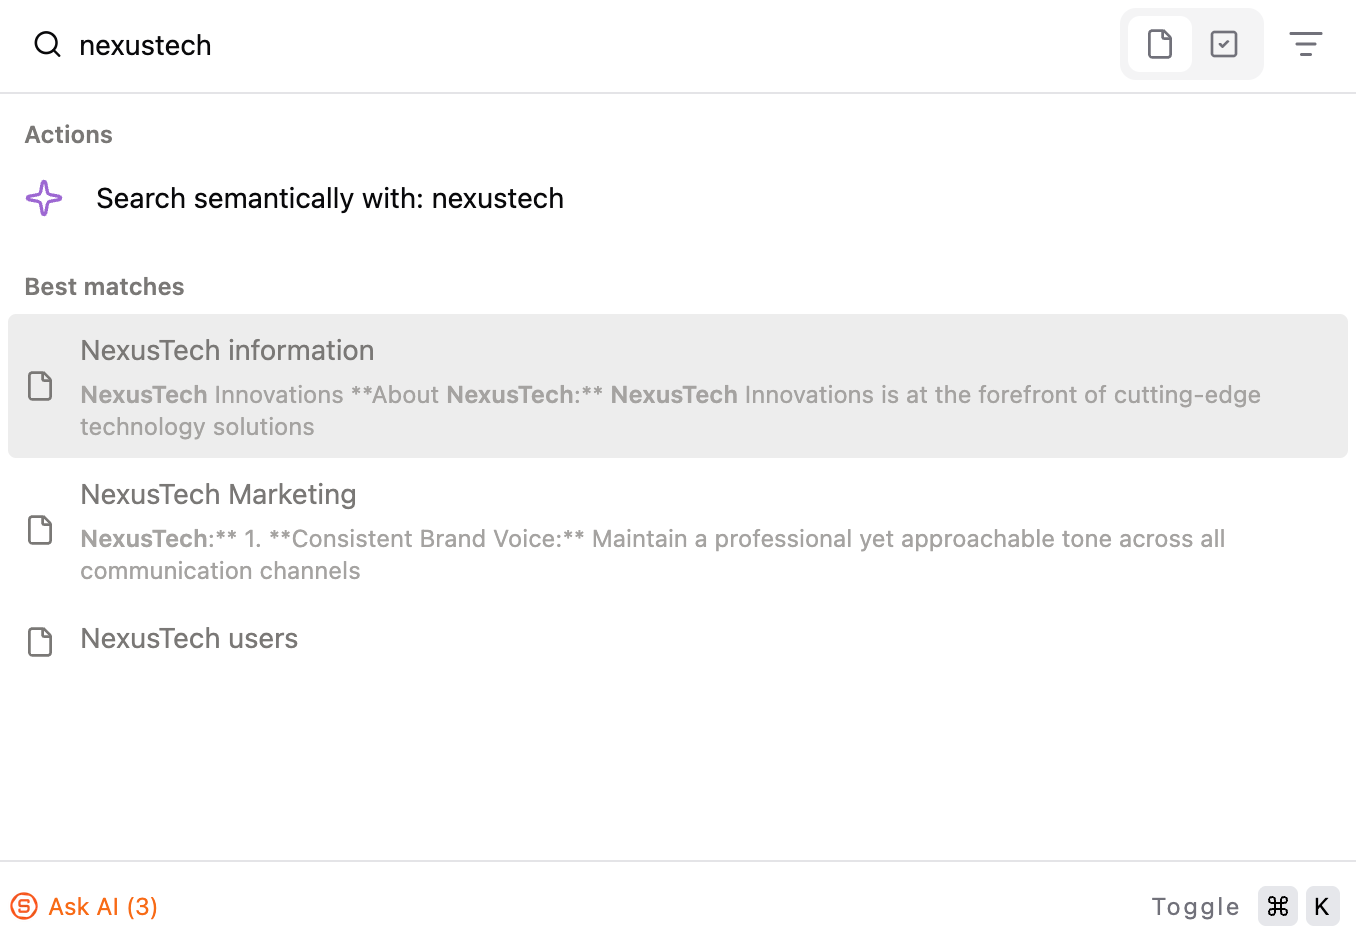
Task: Switch to notes filter document icon
Action: coord(1160,44)
